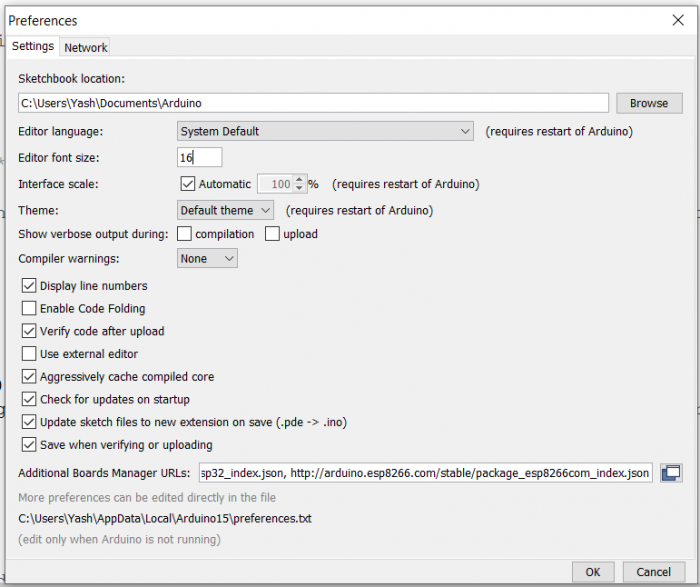Click Browse for sketchbook location

[649, 103]
